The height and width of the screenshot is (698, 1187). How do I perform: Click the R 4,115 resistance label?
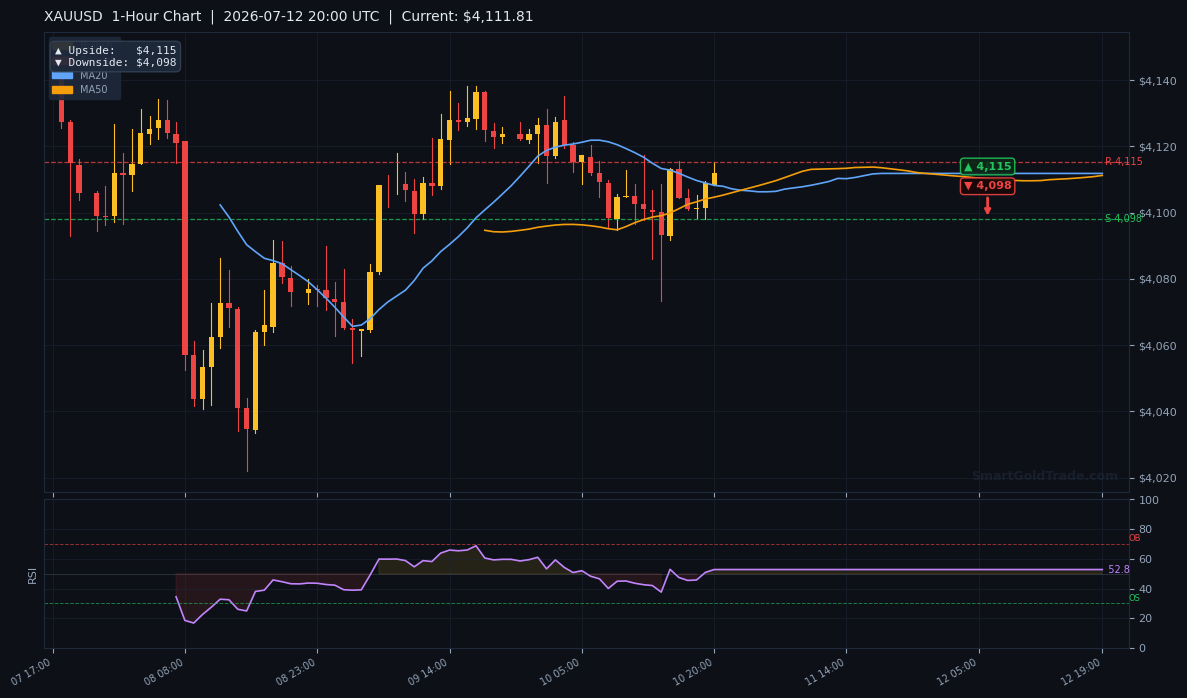click(1123, 161)
